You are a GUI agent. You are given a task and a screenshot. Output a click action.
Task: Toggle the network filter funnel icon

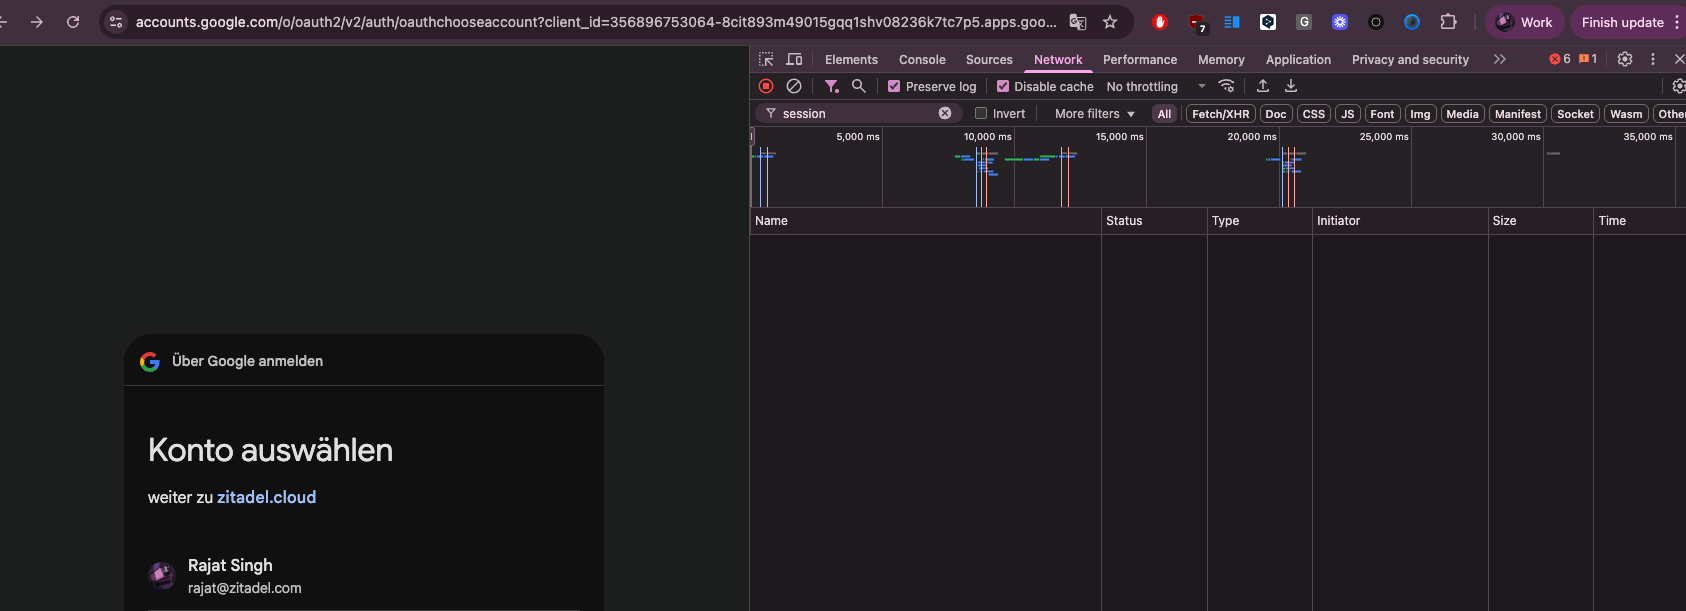831,86
